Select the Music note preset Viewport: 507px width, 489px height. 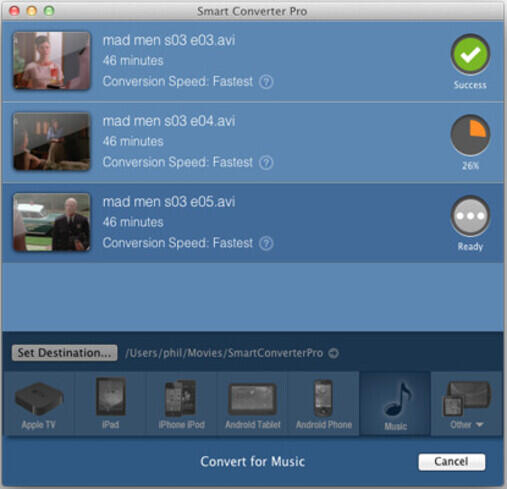click(x=395, y=404)
